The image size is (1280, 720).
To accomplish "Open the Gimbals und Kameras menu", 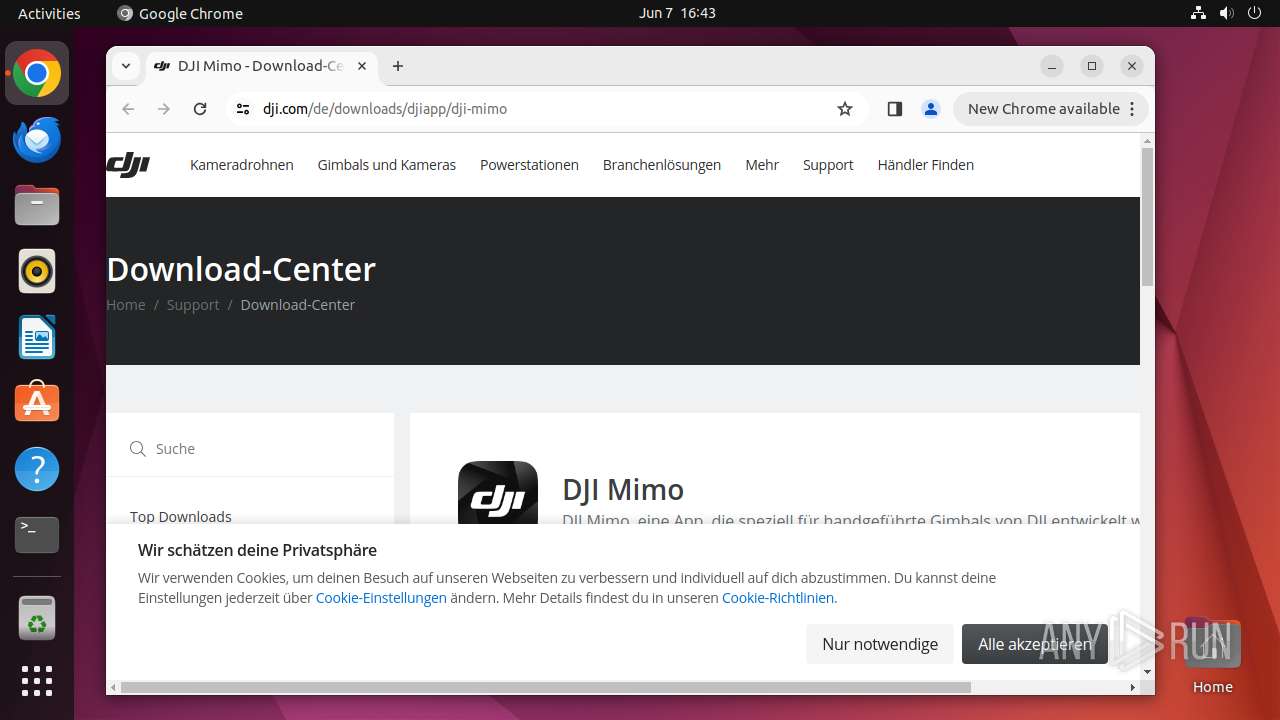I will click(387, 165).
